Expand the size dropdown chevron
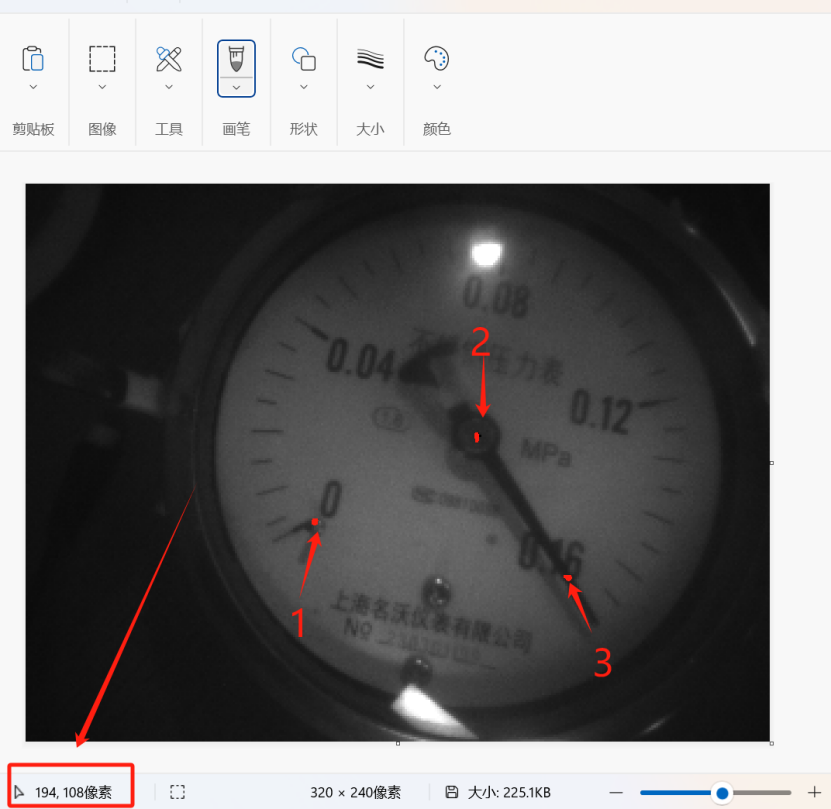Screen dimensions: 831x809 370,86
